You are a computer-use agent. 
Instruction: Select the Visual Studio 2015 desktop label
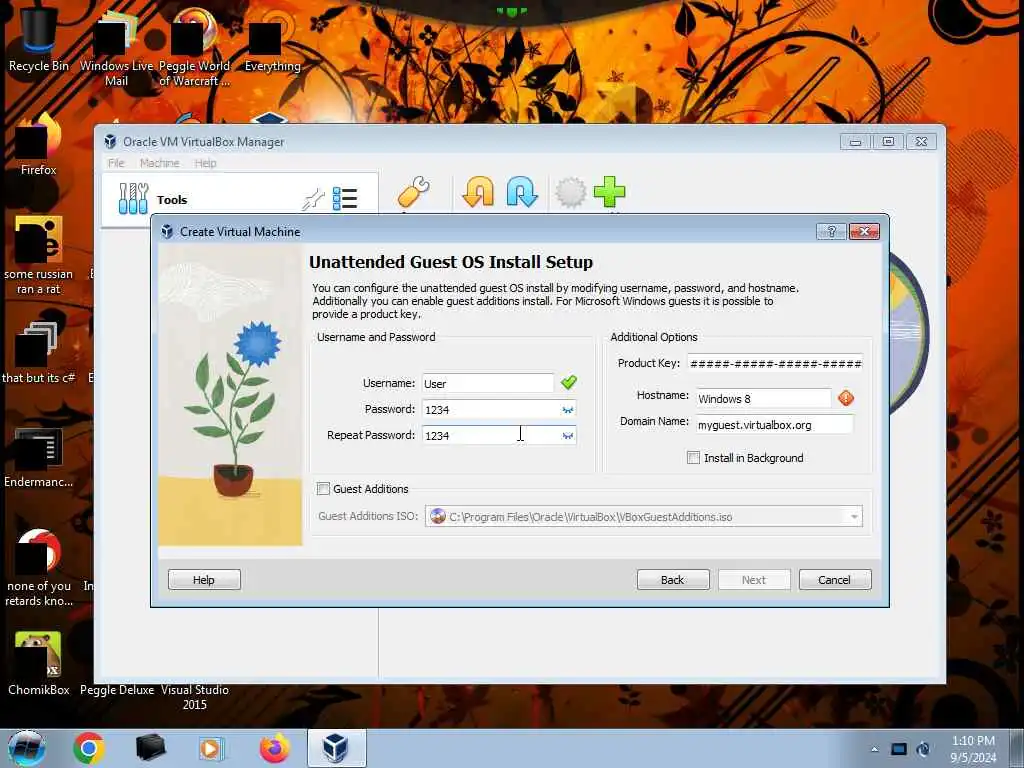pos(195,697)
